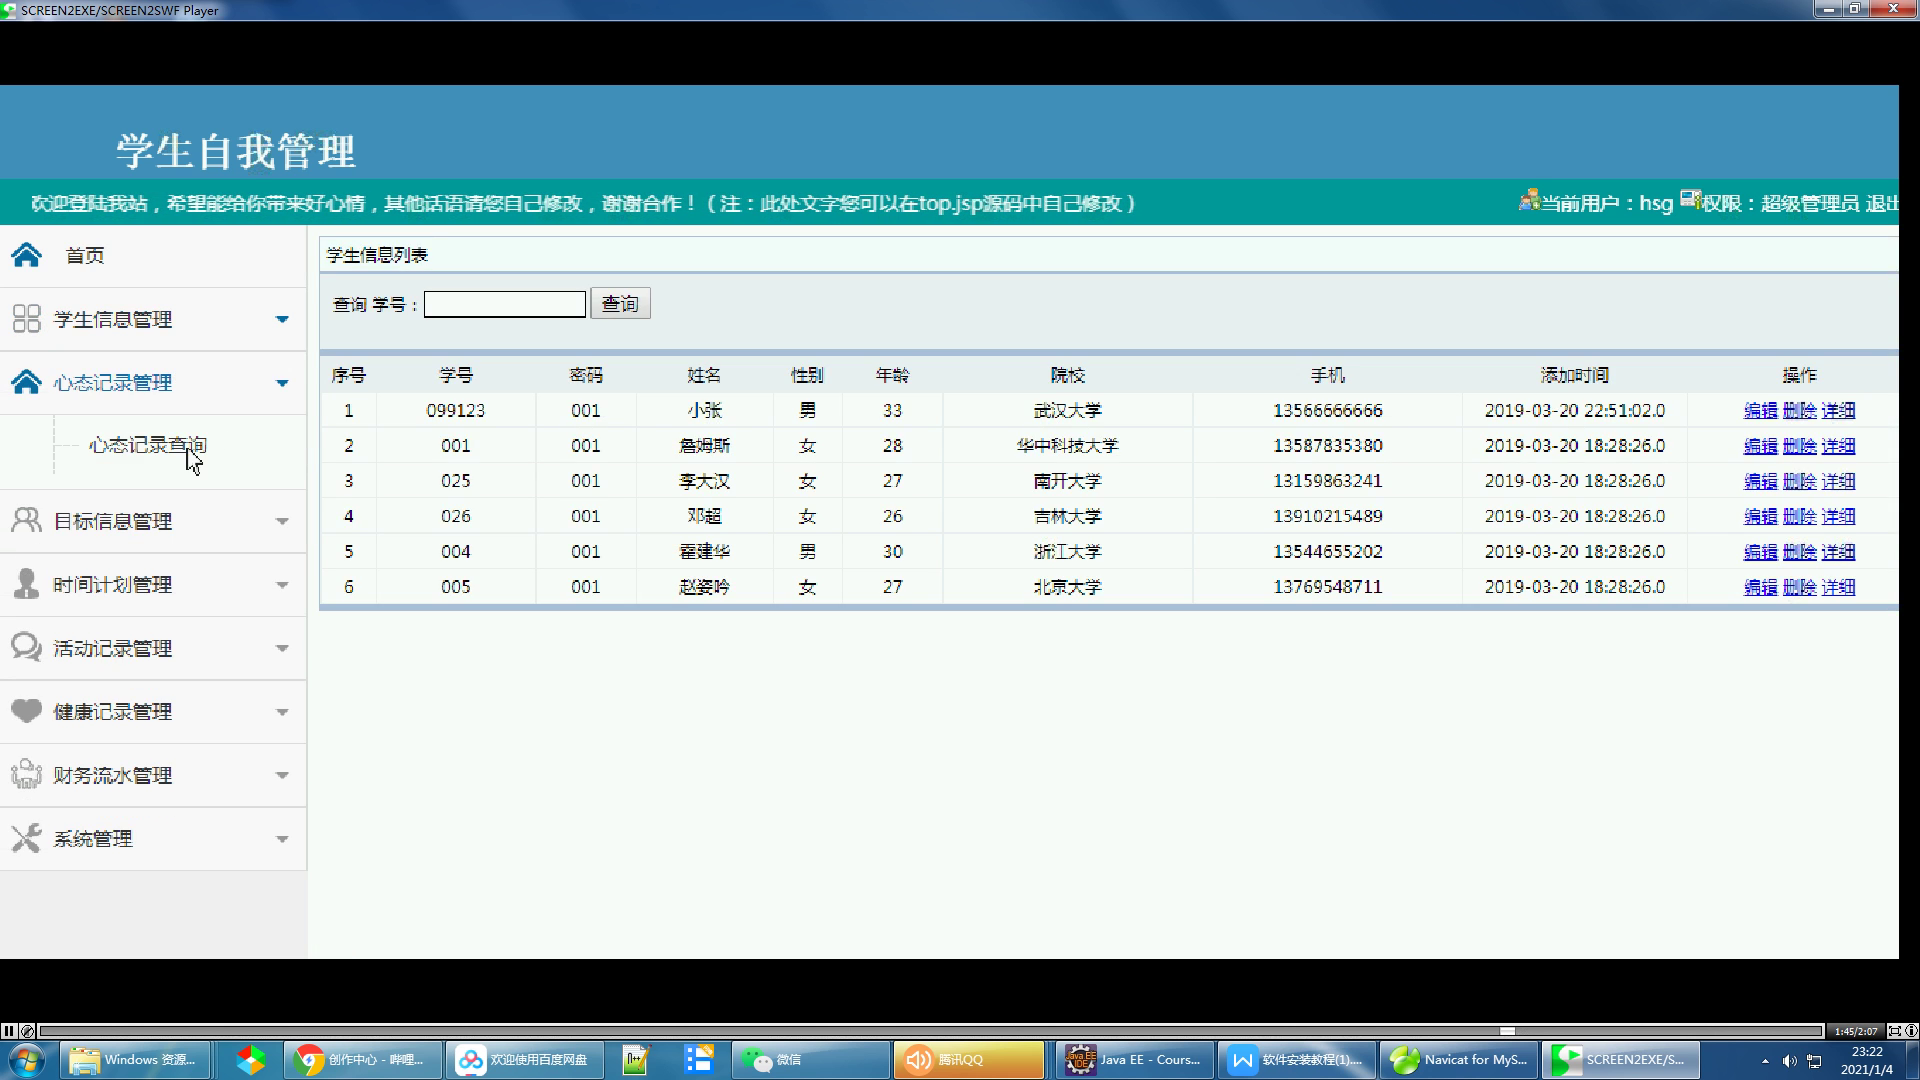Open 微信 from the taskbar
This screenshot has height=1080, width=1920.
tap(812, 1060)
